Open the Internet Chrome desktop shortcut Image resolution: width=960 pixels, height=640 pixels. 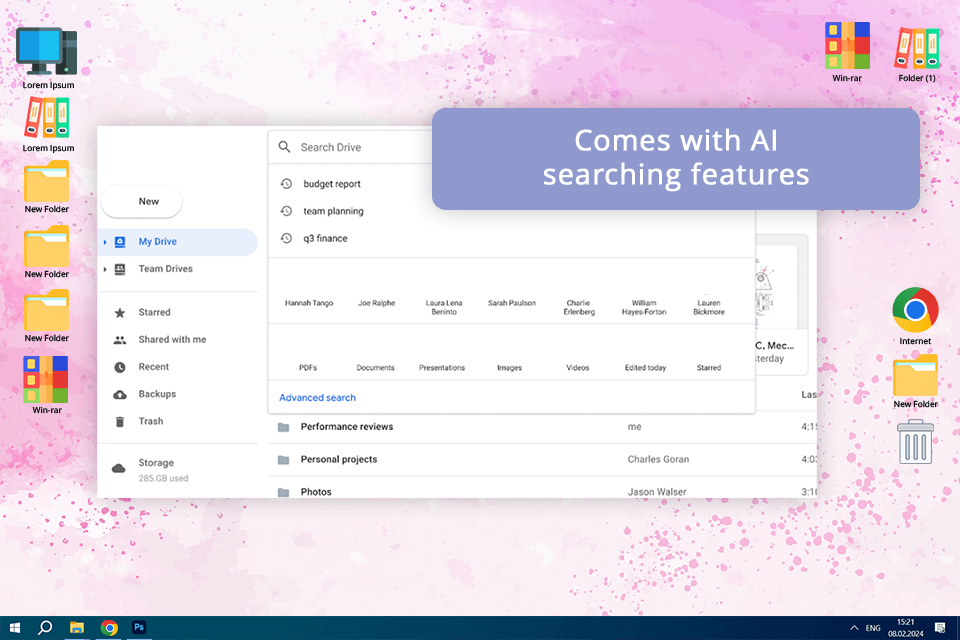click(915, 316)
